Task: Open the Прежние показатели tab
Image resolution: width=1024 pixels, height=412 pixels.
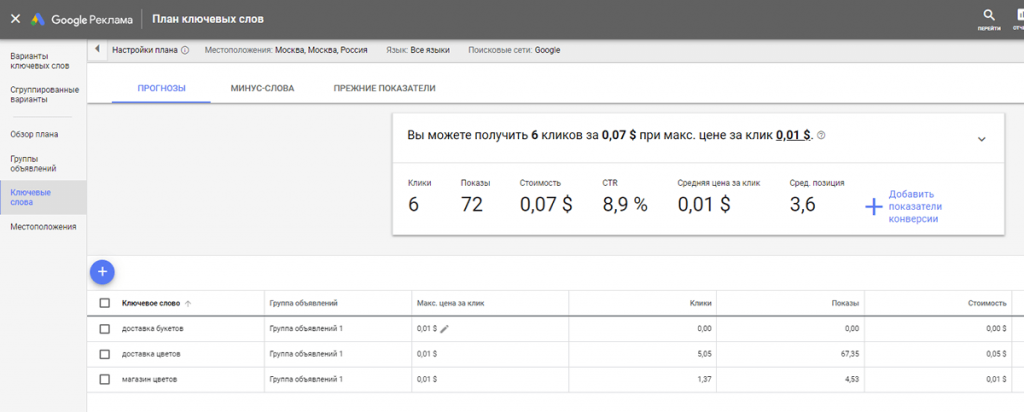Action: pyautogui.click(x=384, y=88)
